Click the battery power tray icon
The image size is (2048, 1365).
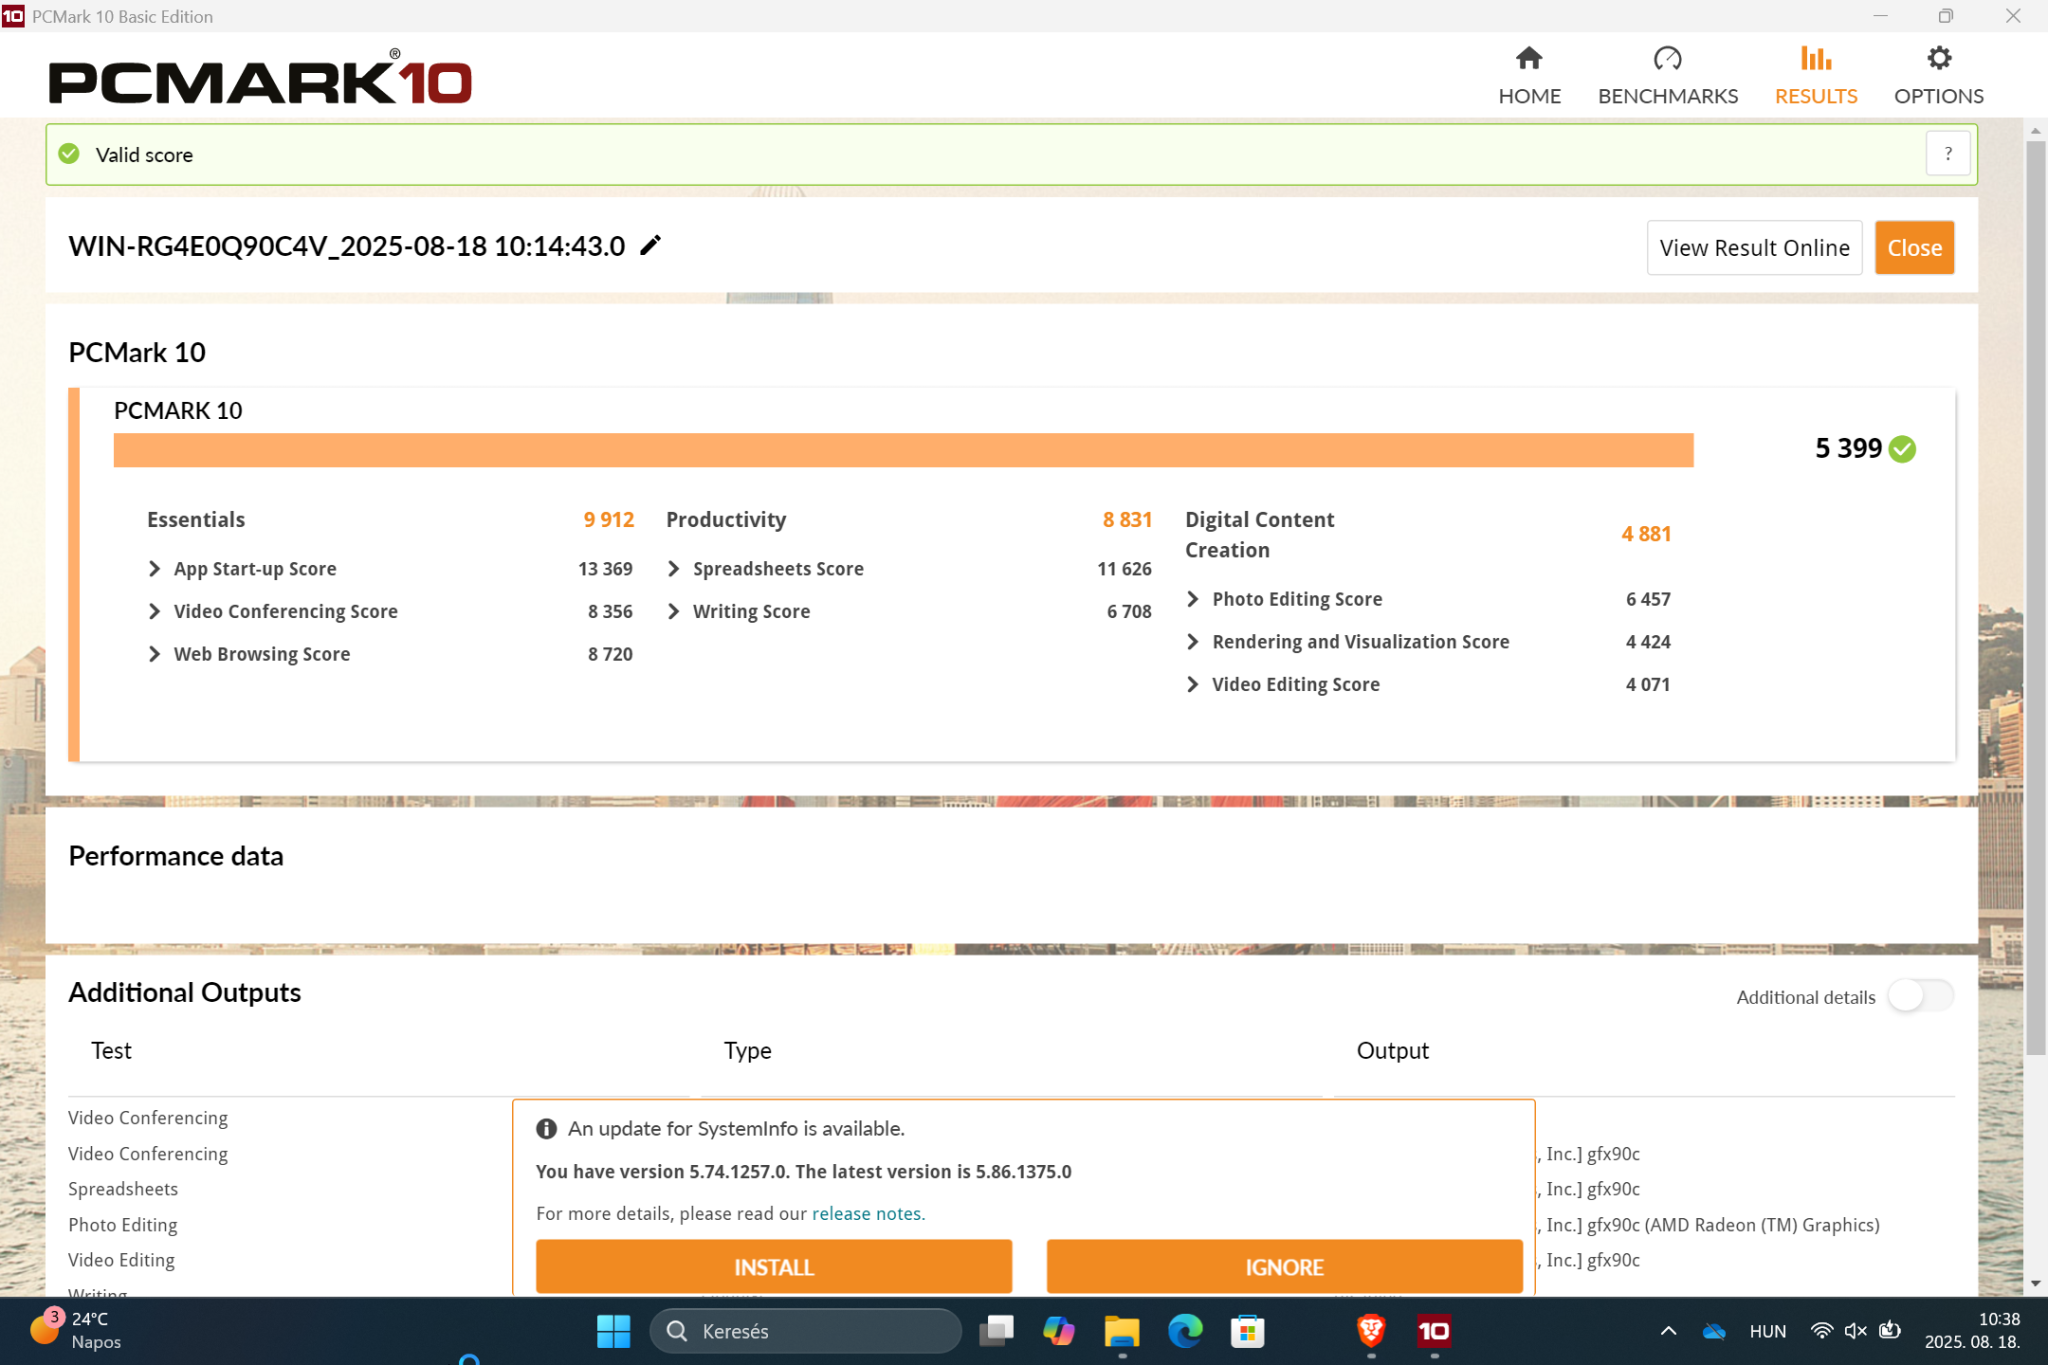[x=1889, y=1331]
